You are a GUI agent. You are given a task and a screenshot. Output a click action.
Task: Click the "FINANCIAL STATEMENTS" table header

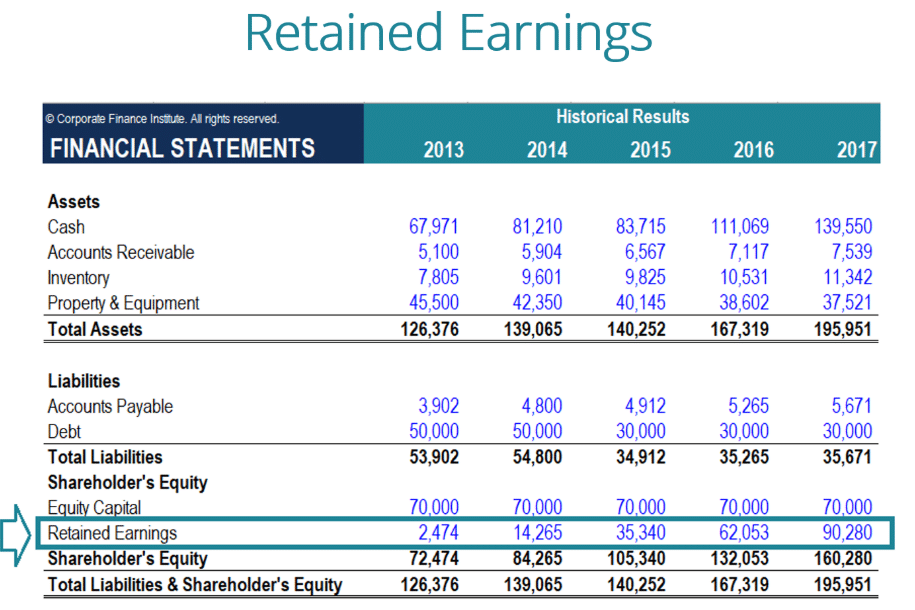[182, 148]
